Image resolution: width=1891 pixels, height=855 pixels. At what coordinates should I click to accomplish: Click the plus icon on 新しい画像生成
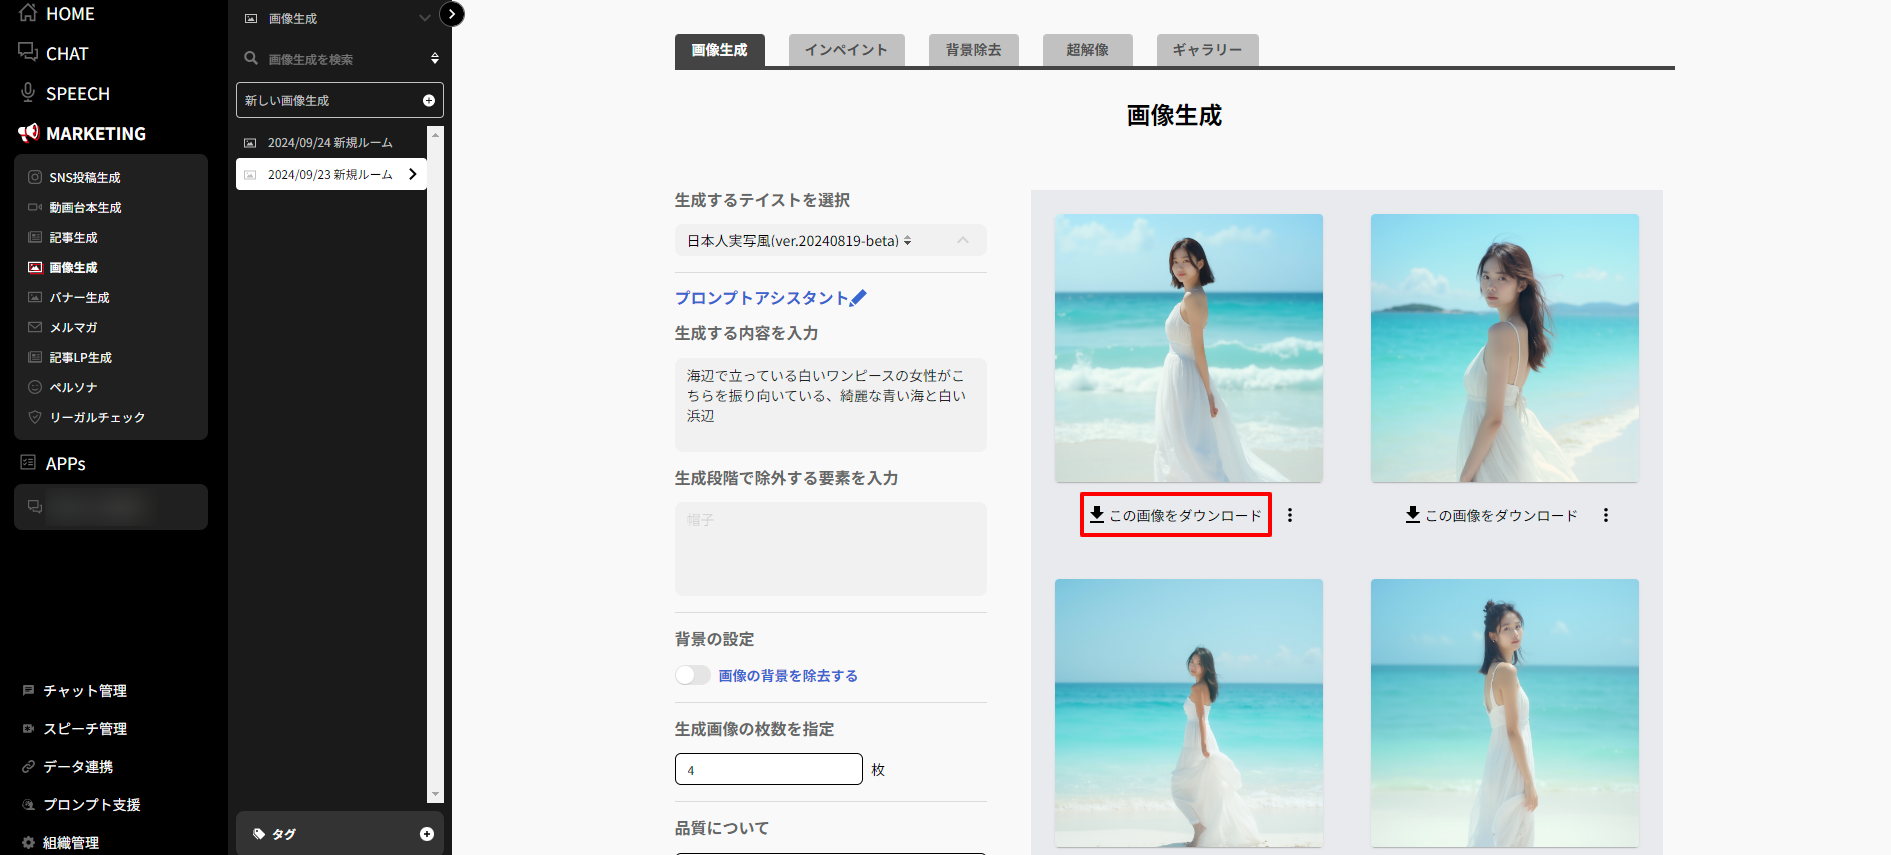point(428,101)
